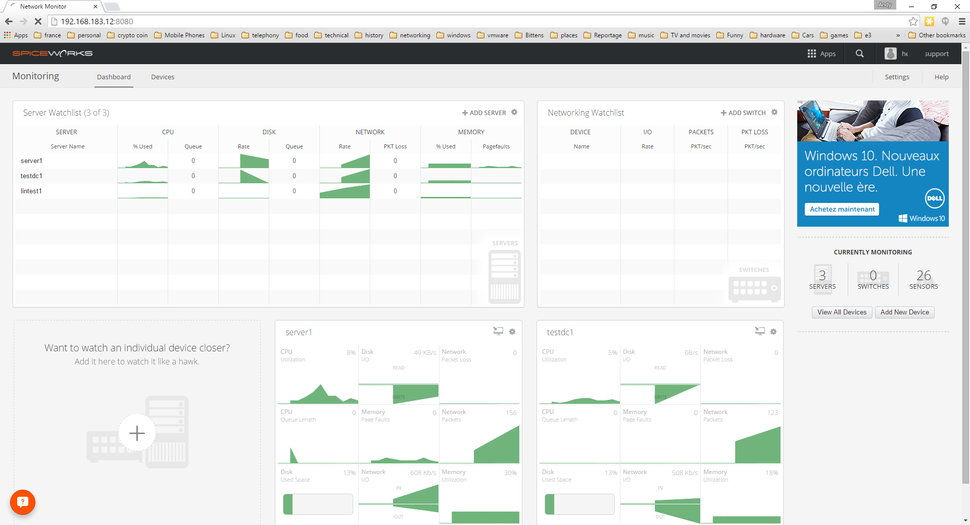Click Achetez maintenant on Dell ad
970x525 pixels.
coord(842,209)
